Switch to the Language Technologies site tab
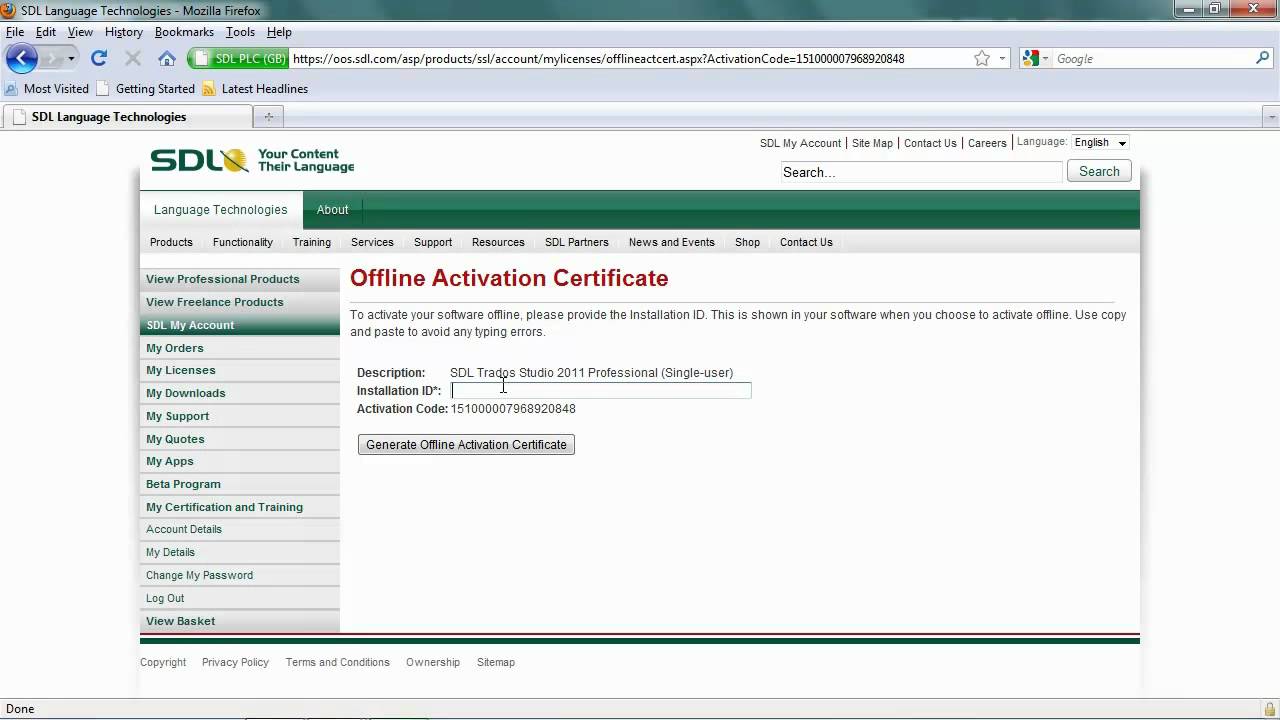 221,210
